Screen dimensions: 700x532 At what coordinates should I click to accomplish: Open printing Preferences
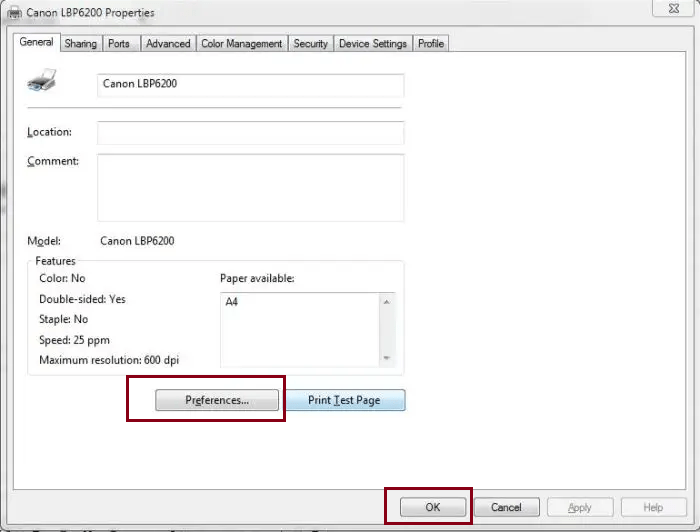(217, 400)
